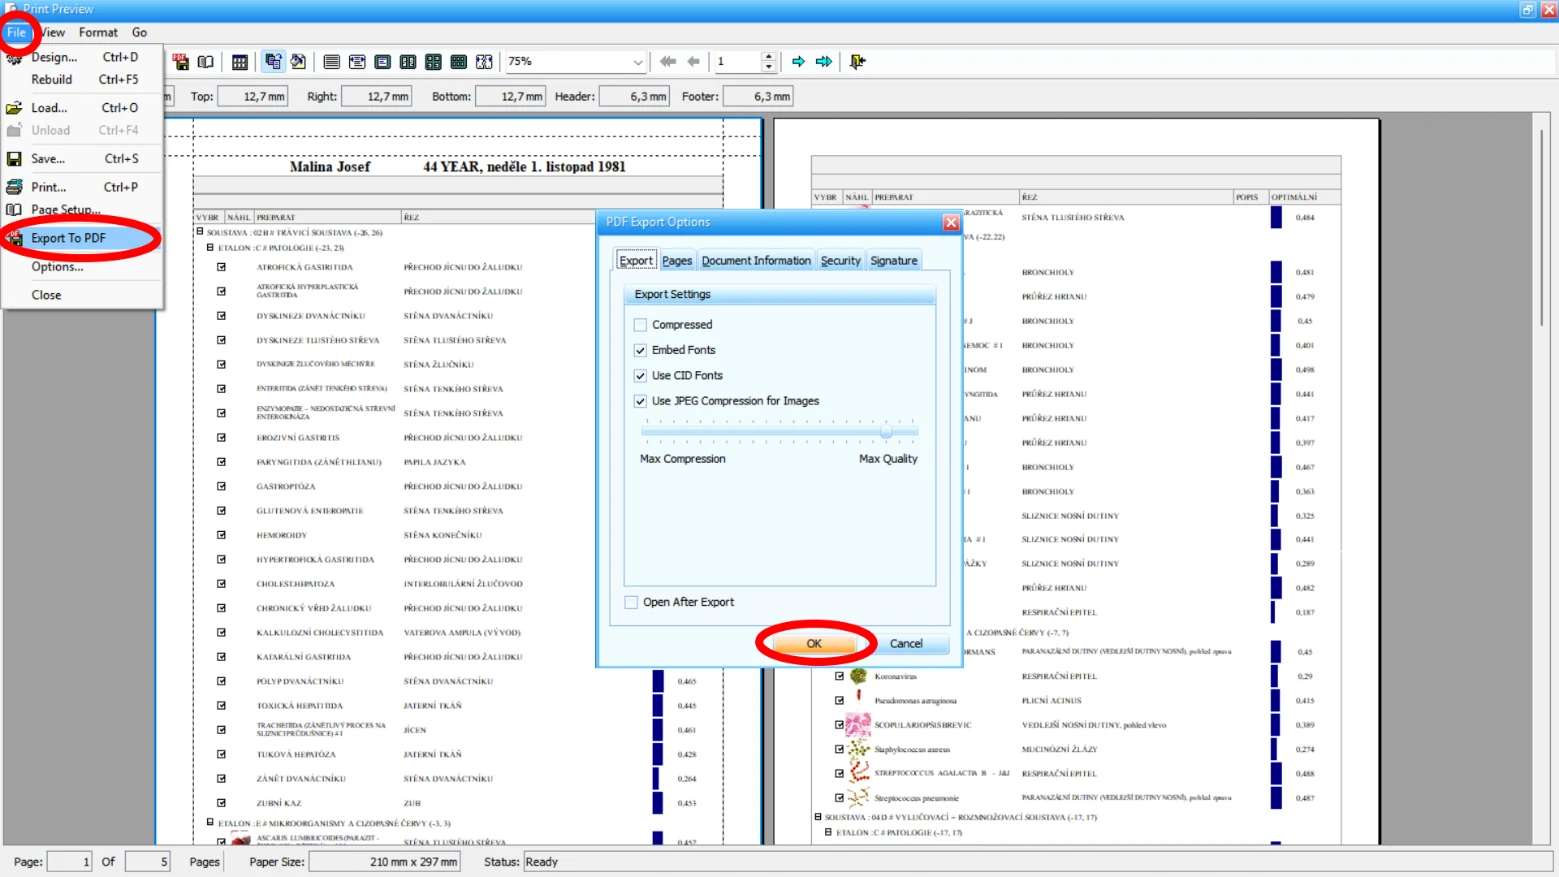
Task: Jump to last page with double cyan arrow
Action: point(824,62)
